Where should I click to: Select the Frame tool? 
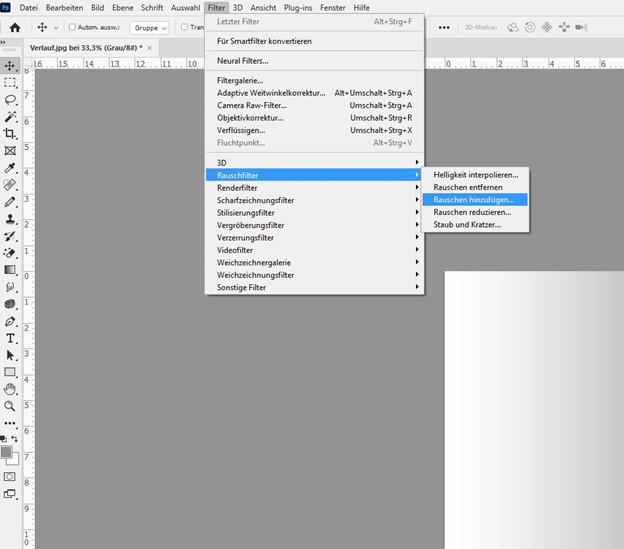(10, 151)
